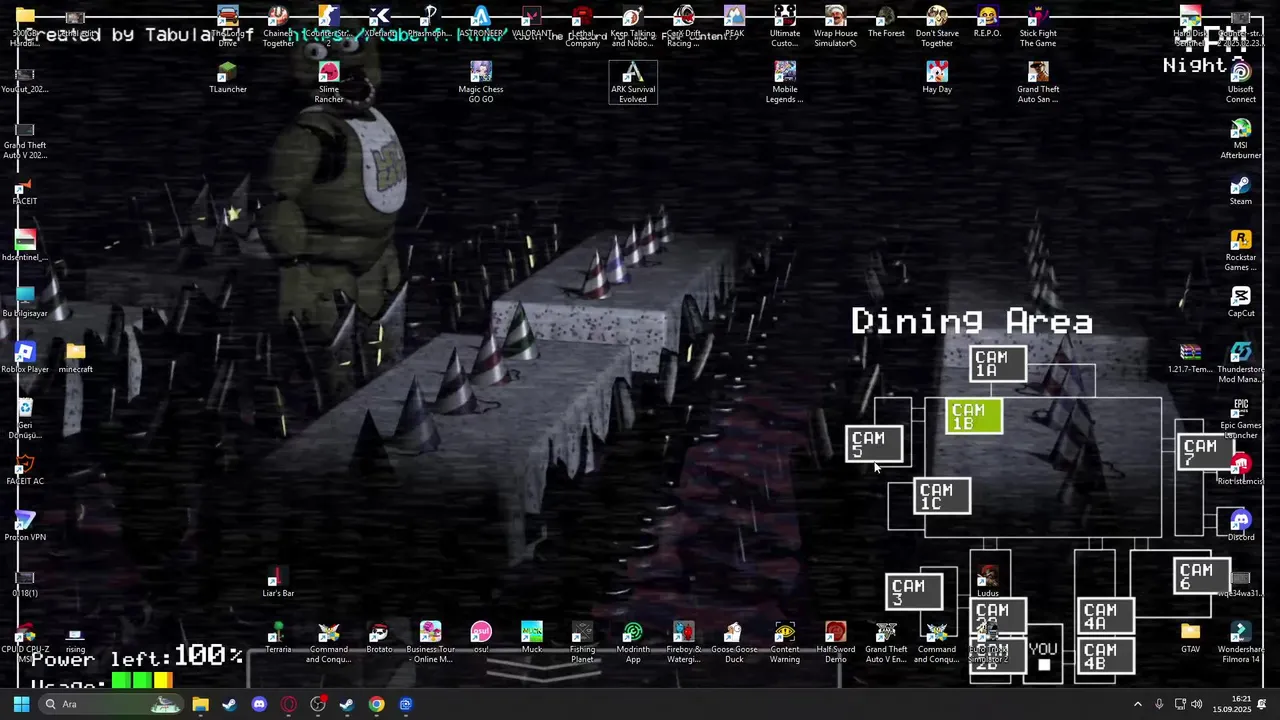The height and width of the screenshot is (720, 1280).
Task: Launch R.E.P.O. desktop shortcut
Action: tap(987, 22)
